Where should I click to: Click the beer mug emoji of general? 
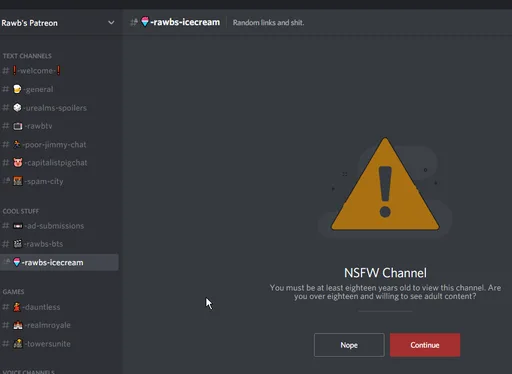click(x=17, y=89)
